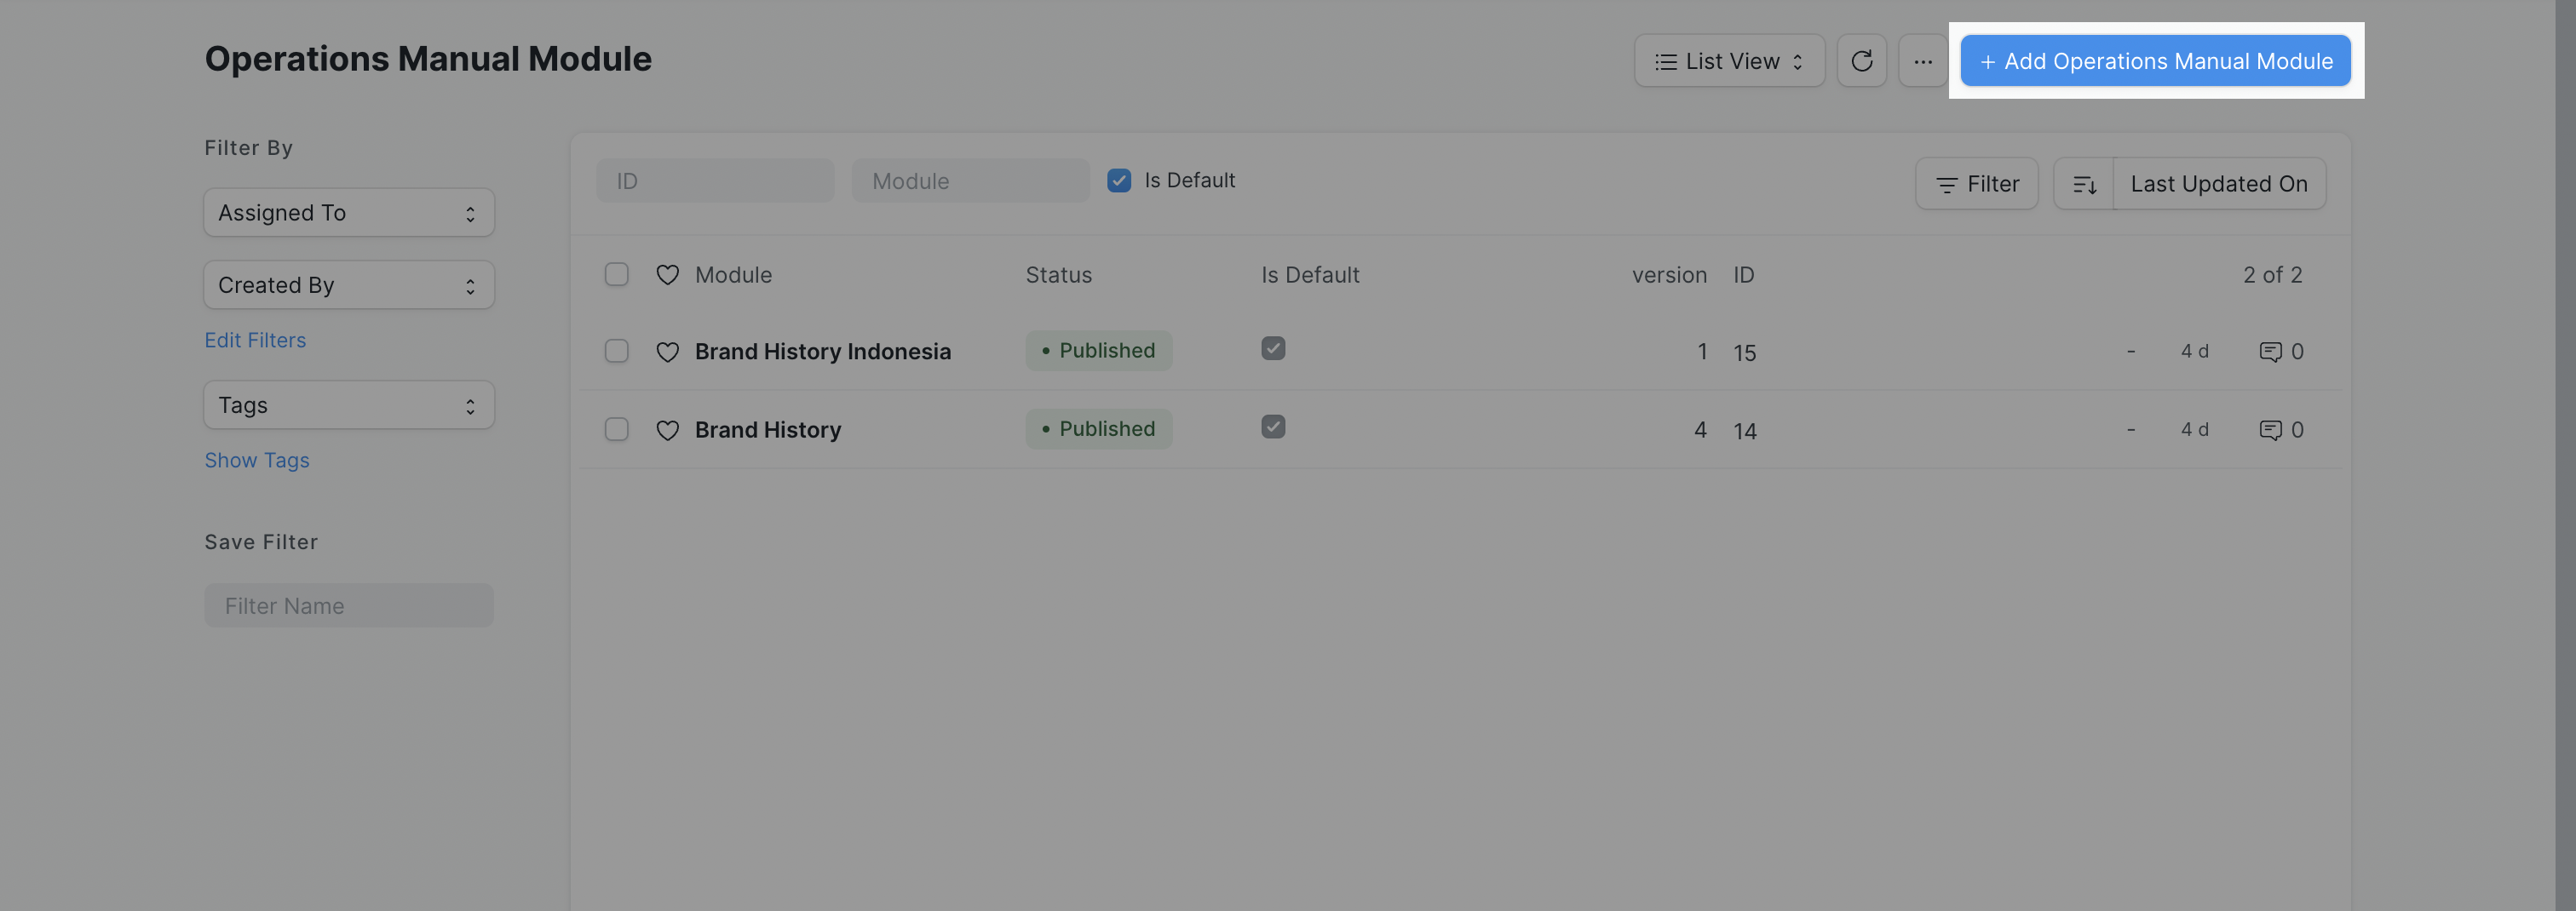Click Published status on Brand History row
Image resolution: width=2576 pixels, height=911 pixels.
(1098, 429)
